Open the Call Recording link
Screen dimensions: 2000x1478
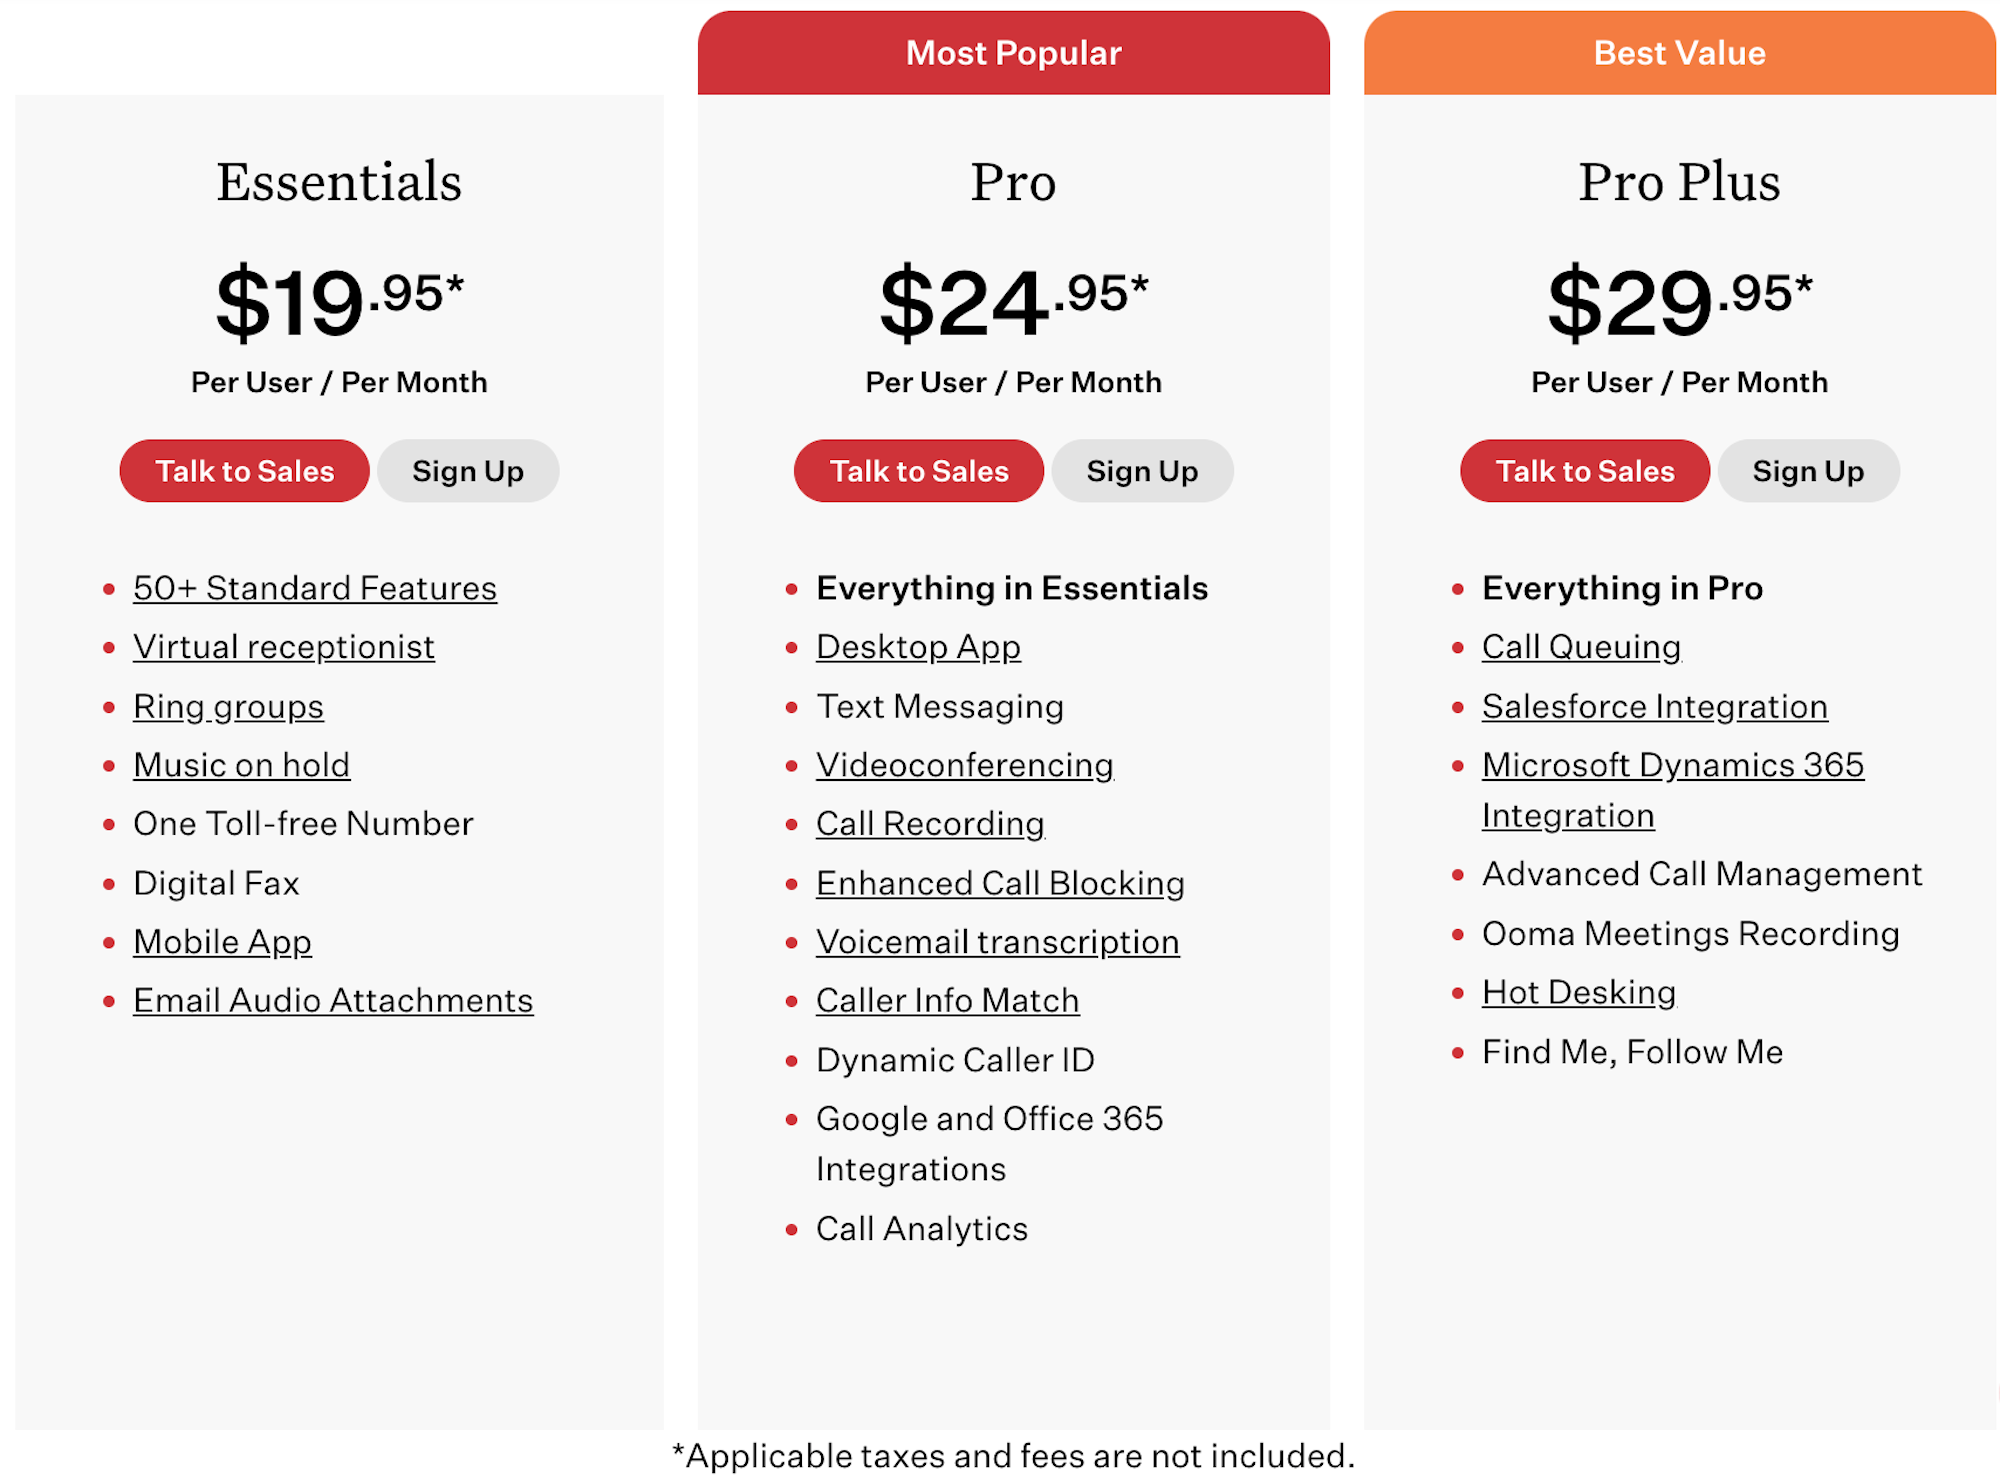tap(930, 824)
